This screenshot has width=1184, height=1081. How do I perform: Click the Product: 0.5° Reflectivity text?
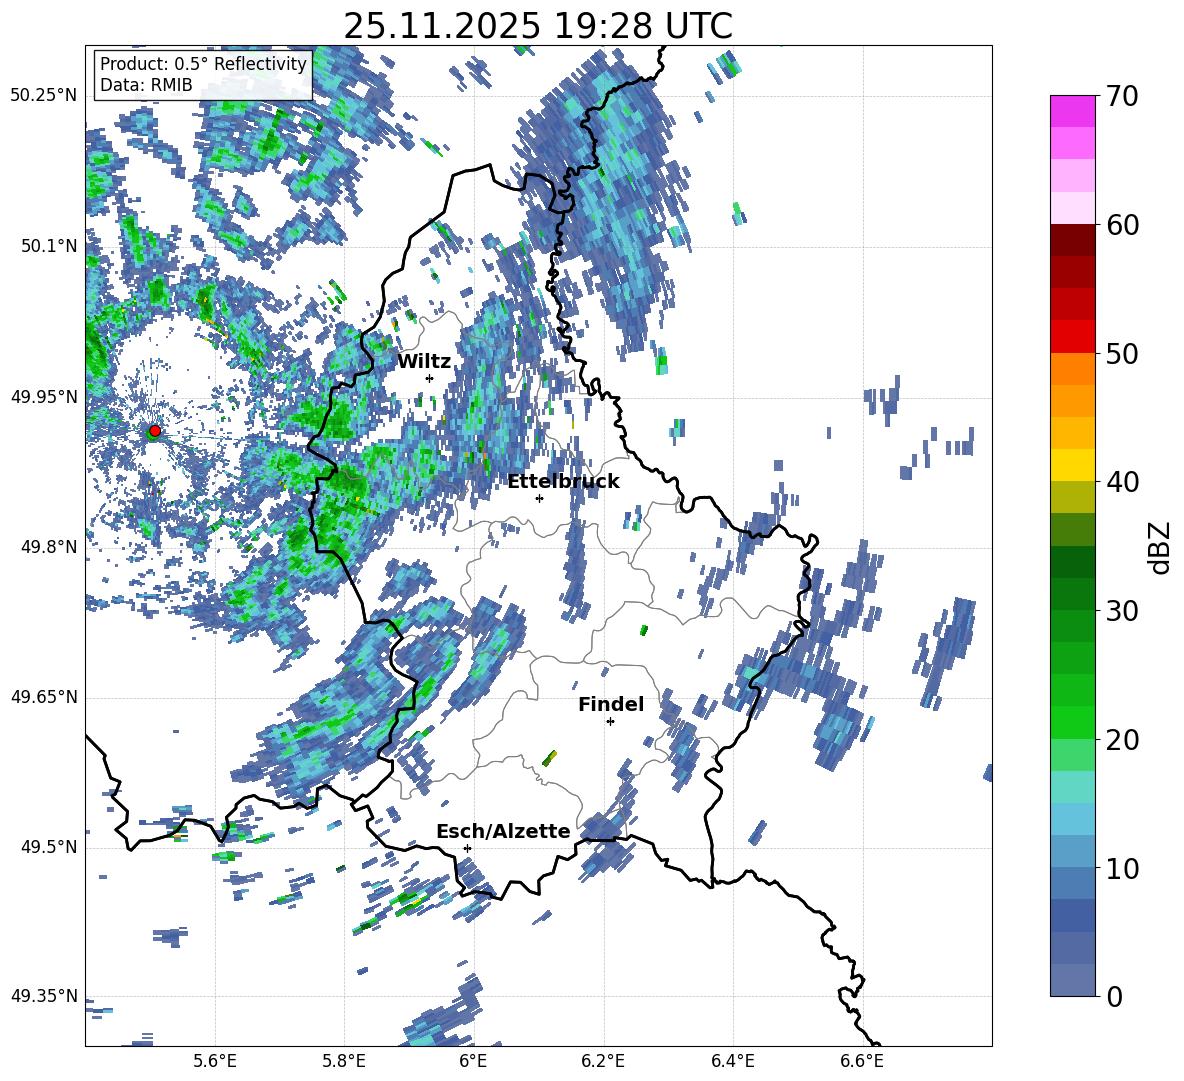point(203,64)
